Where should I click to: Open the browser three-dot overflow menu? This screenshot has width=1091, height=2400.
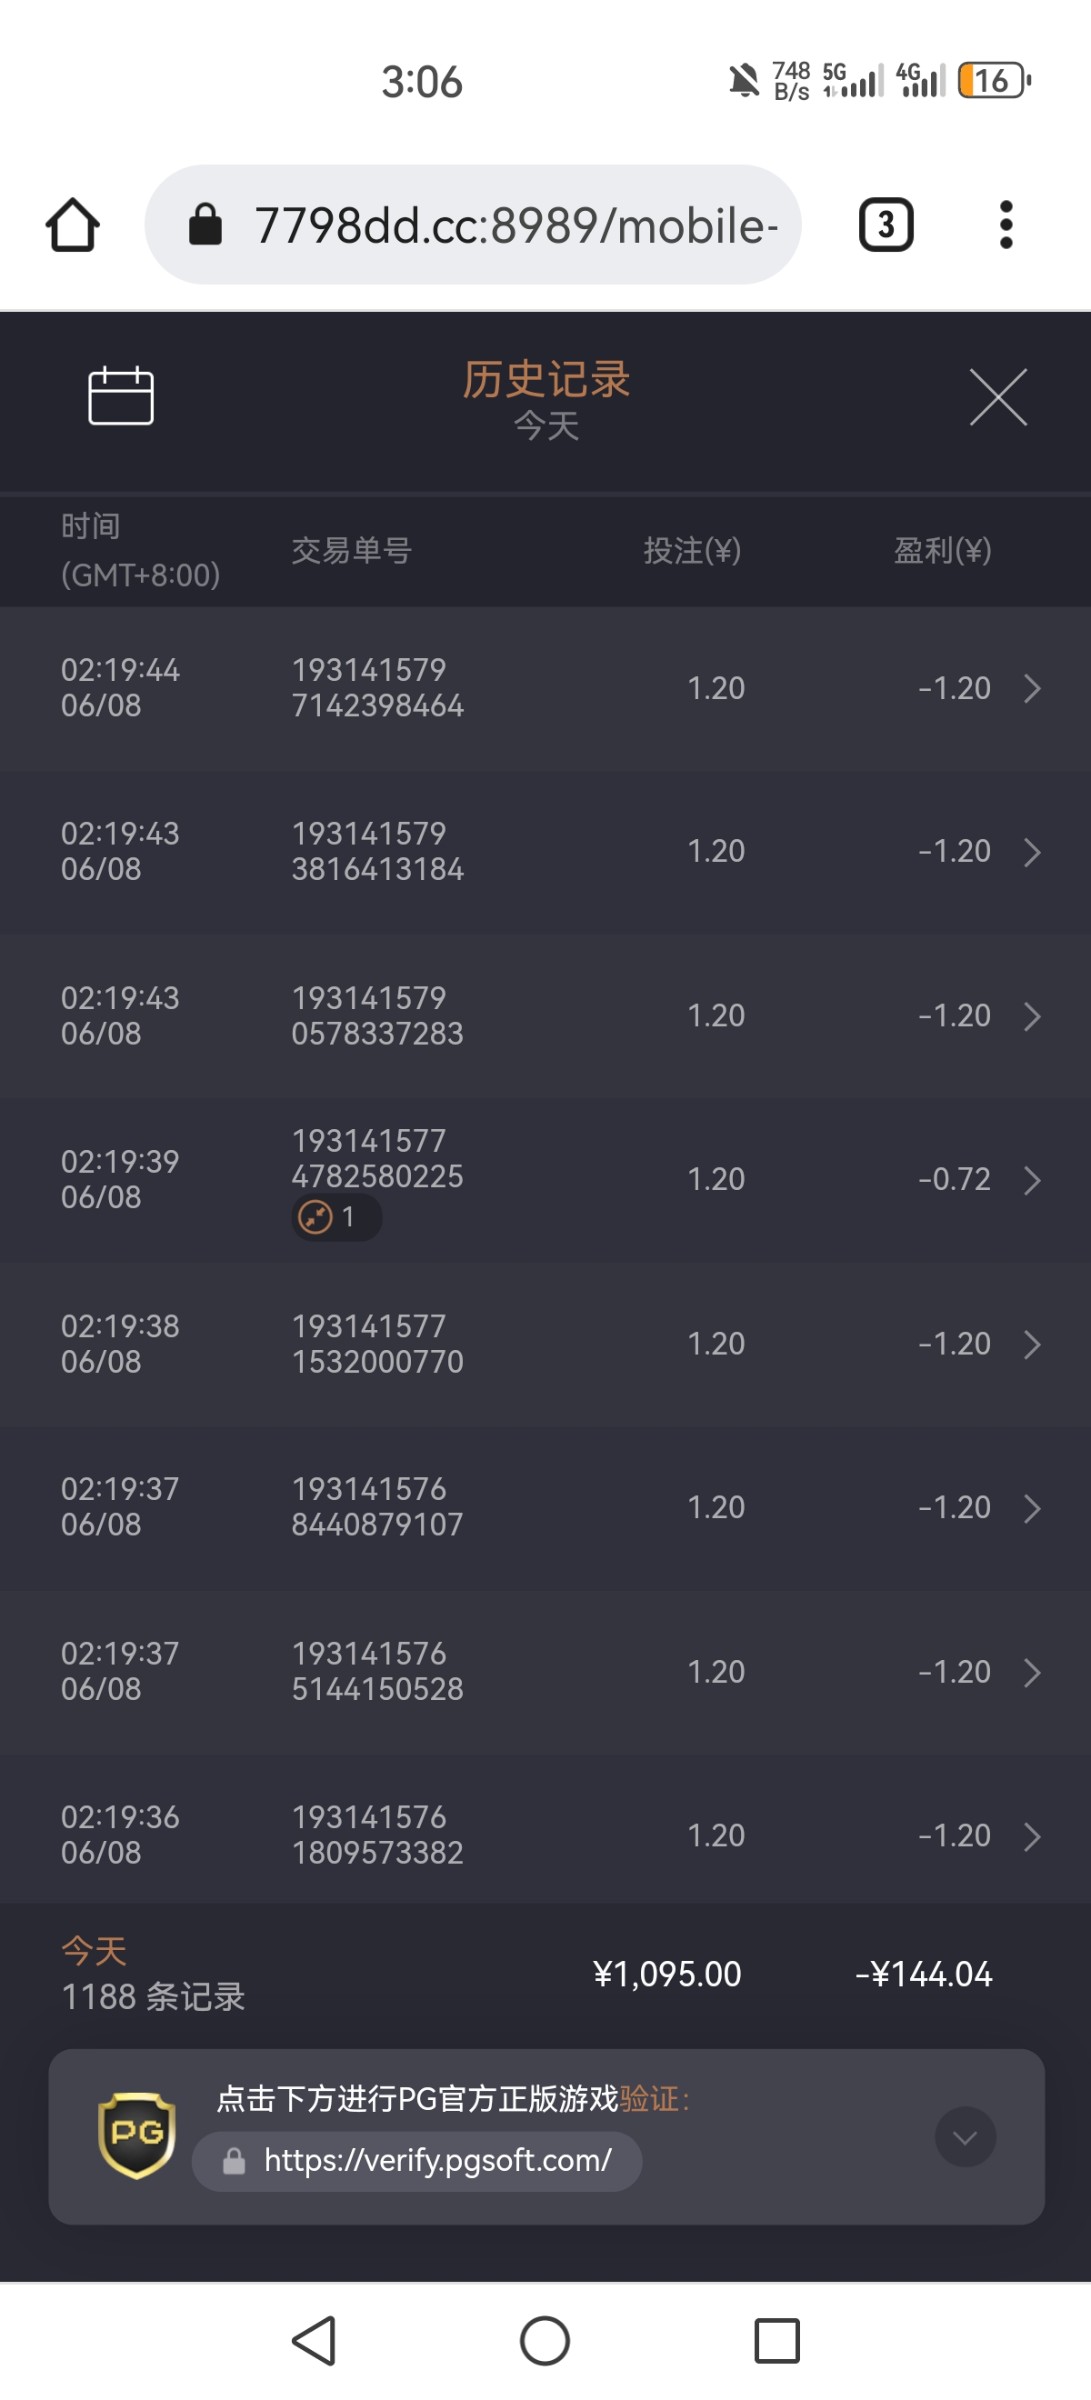pos(1006,225)
